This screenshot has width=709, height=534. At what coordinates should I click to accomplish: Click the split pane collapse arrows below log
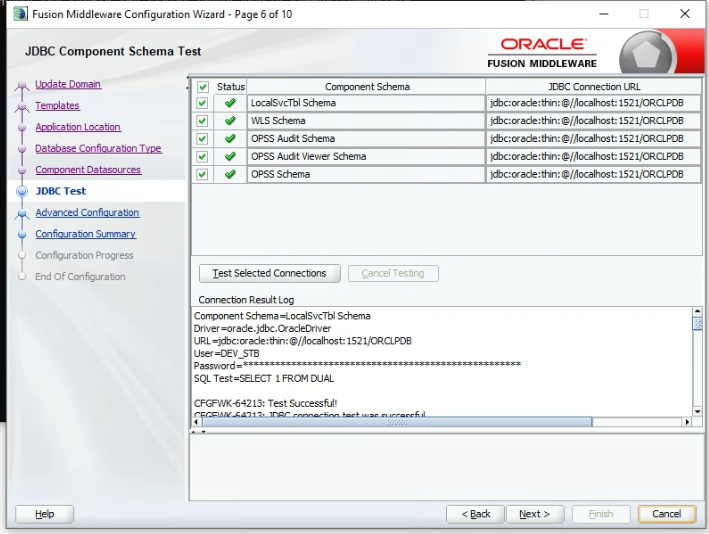pos(199,432)
